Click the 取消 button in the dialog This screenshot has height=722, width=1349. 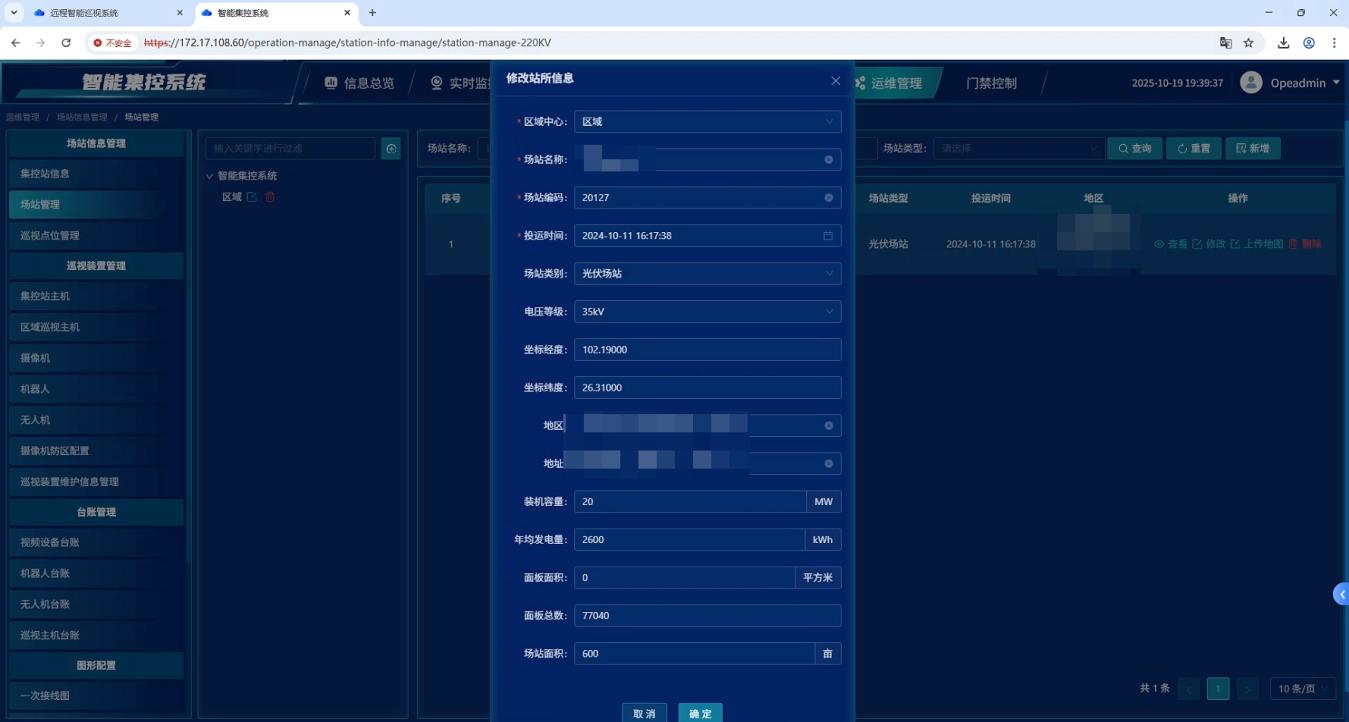coord(644,713)
